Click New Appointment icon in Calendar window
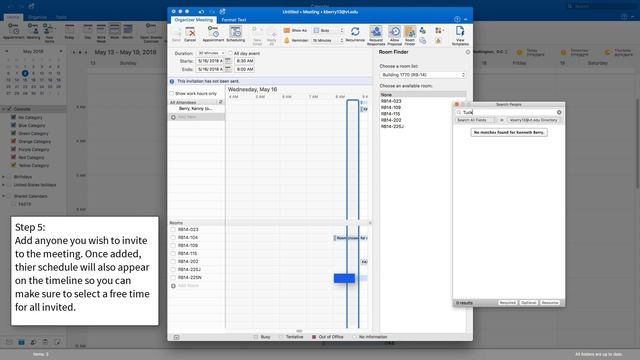This screenshot has width=640, height=360. (x=14, y=29)
